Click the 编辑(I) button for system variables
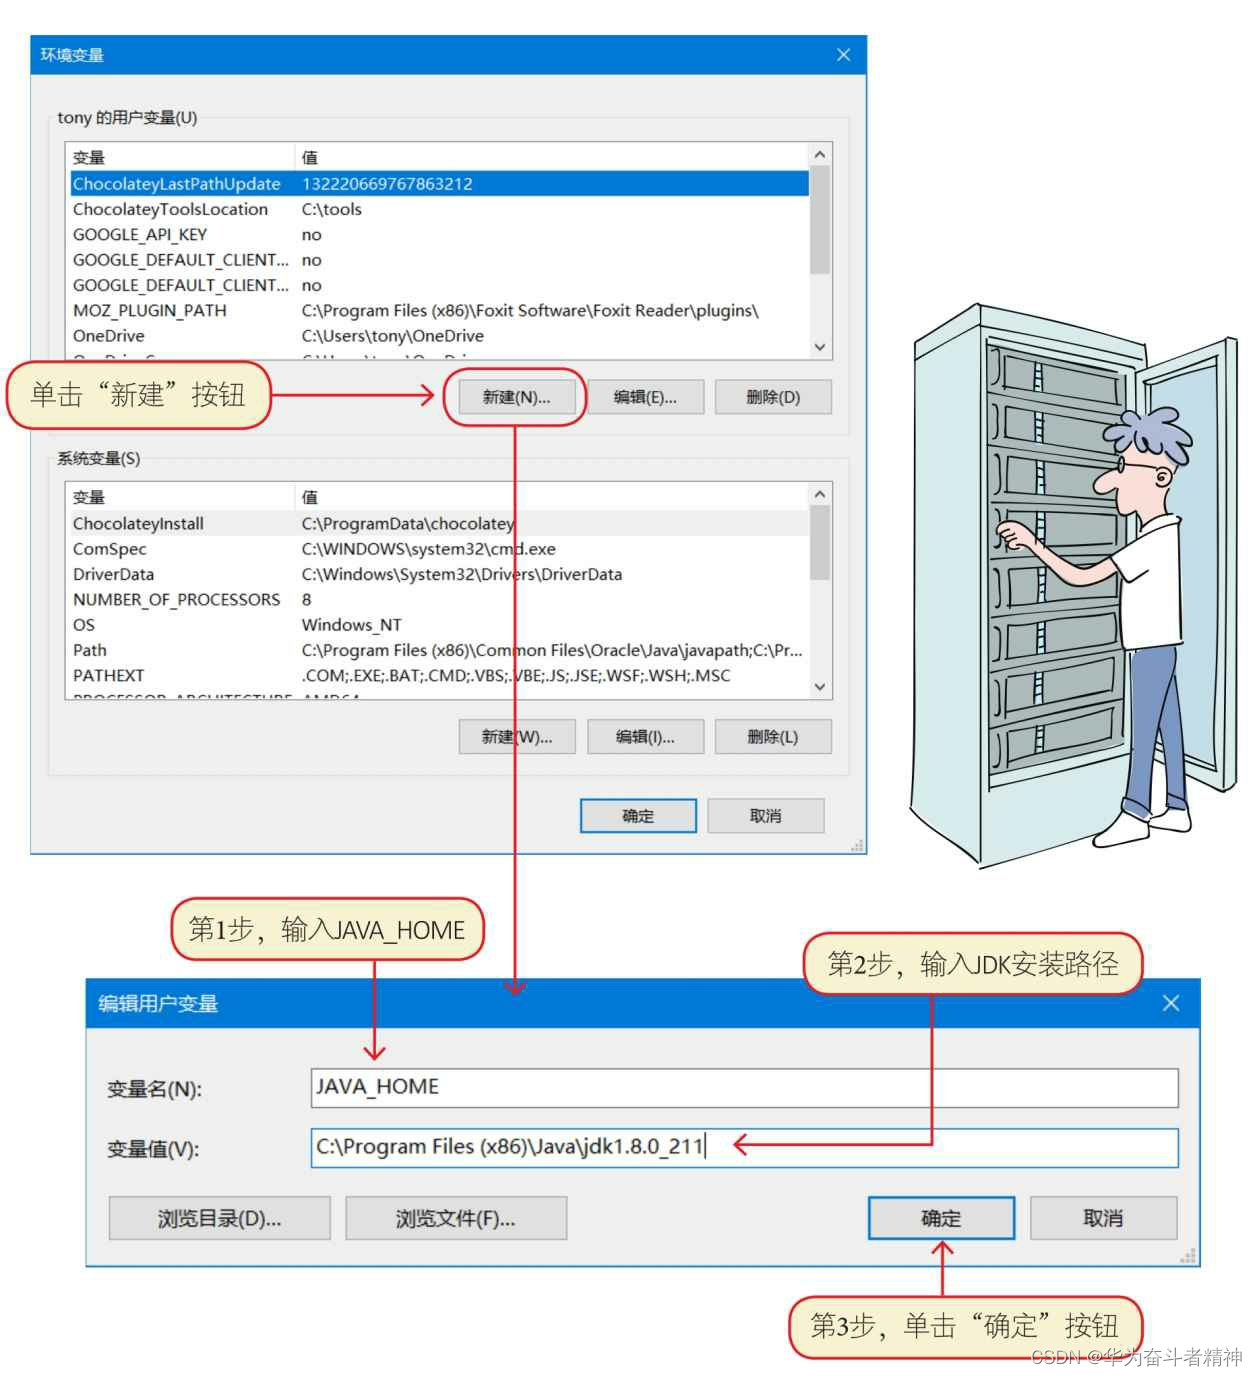Viewport: 1257px width, 1376px height. (646, 737)
